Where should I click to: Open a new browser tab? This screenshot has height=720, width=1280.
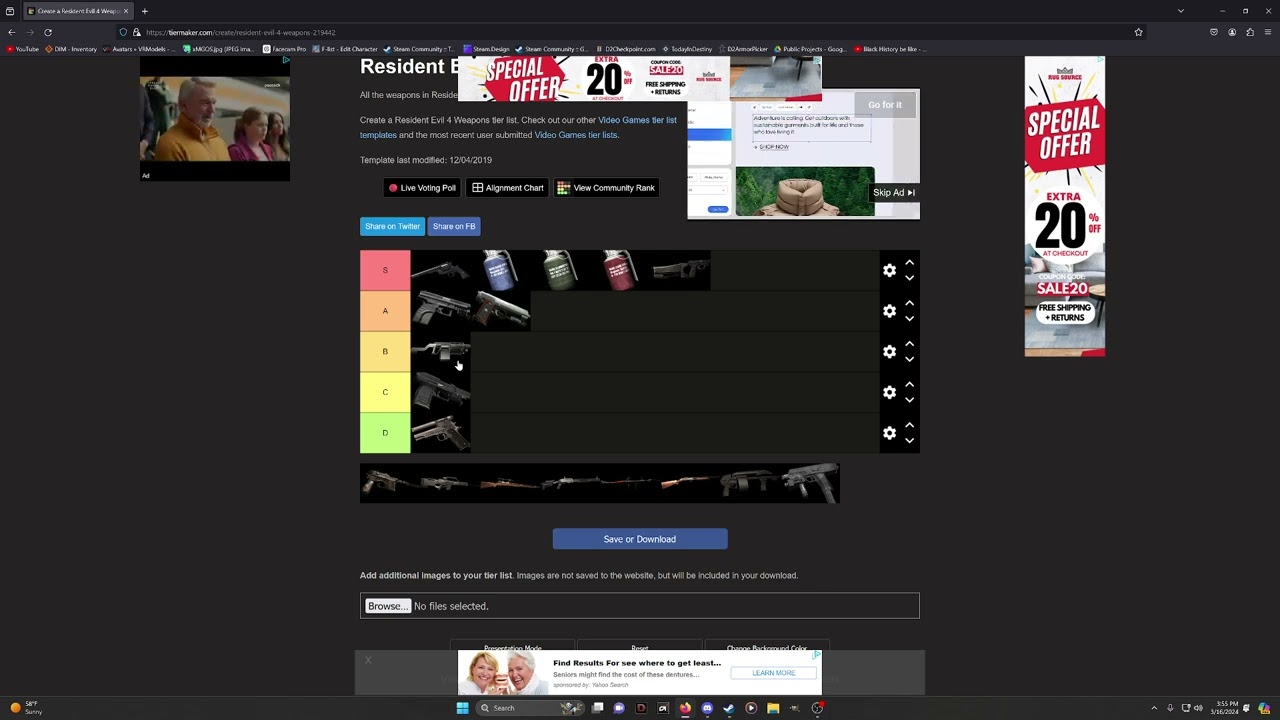pyautogui.click(x=145, y=11)
